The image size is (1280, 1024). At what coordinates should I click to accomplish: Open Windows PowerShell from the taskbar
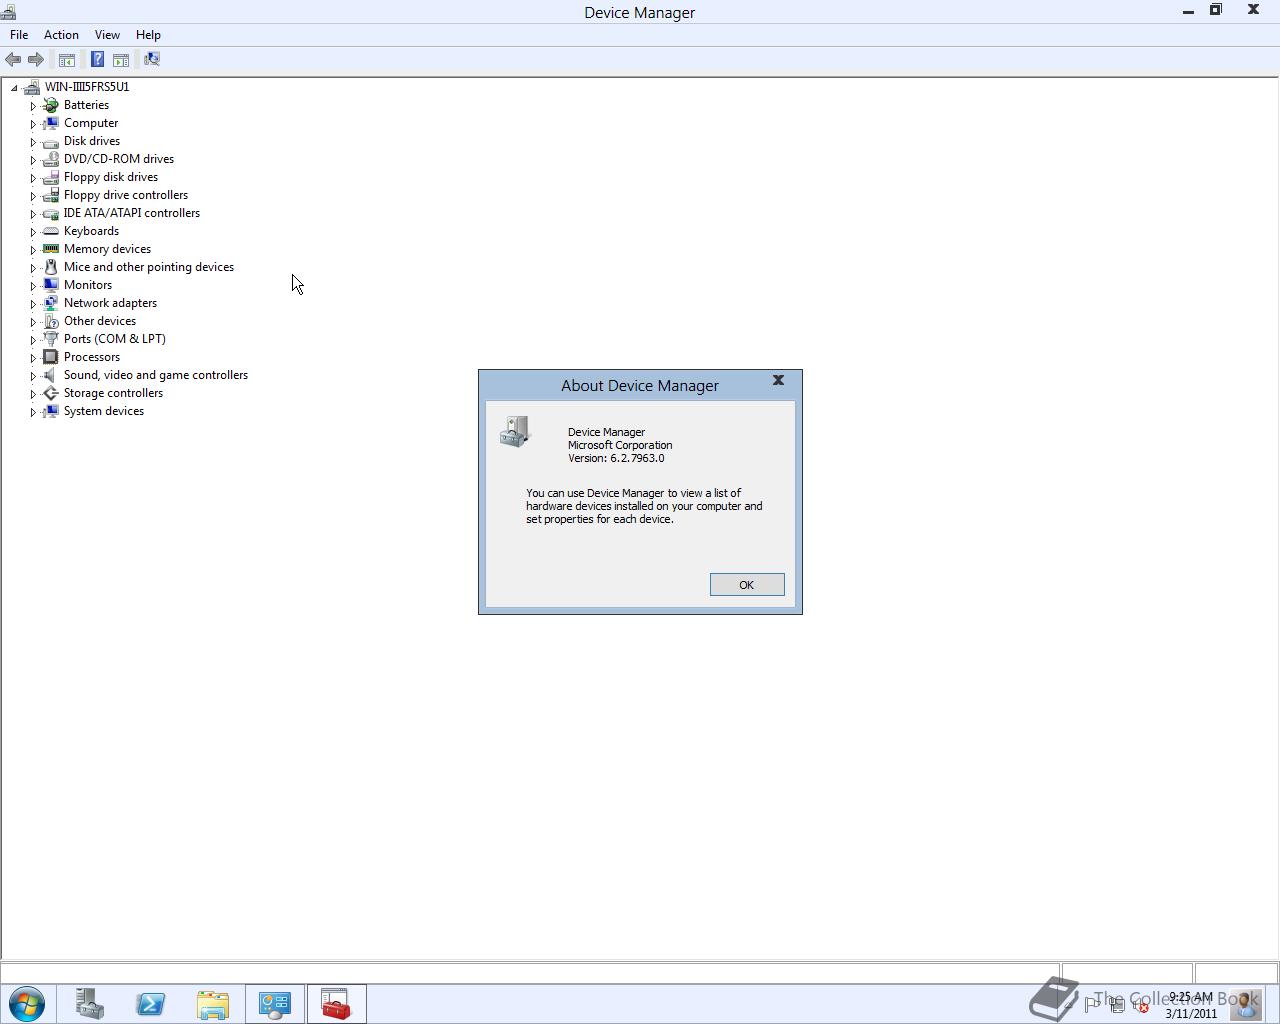click(151, 1004)
